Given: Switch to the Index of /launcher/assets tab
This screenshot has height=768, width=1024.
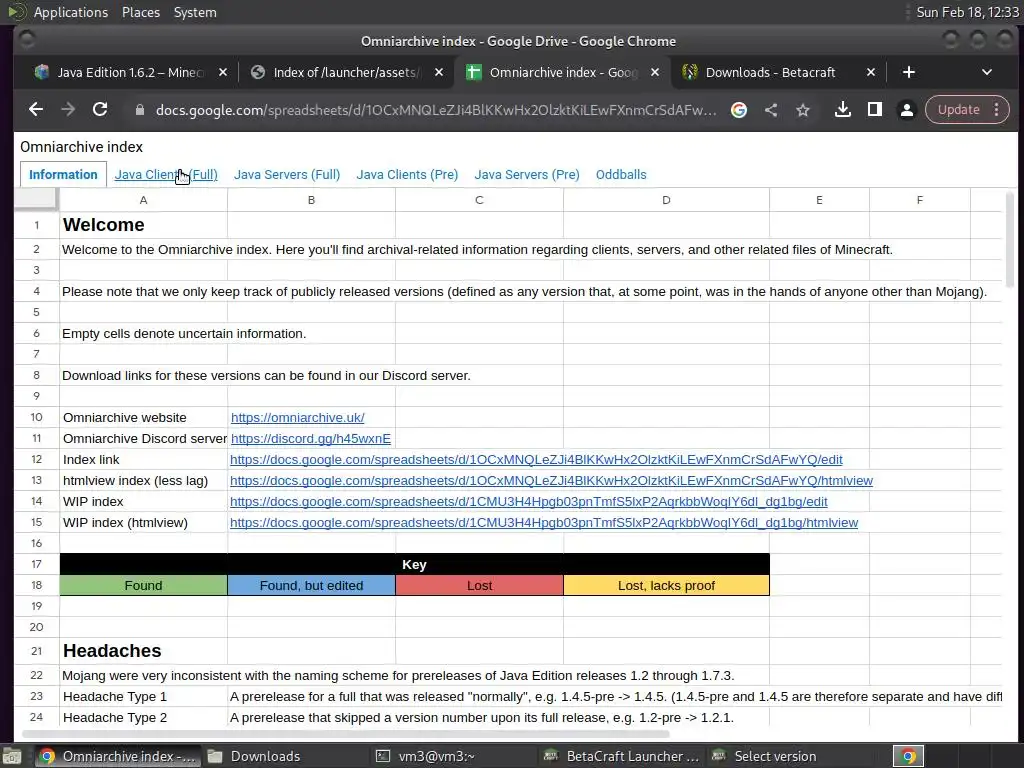Looking at the screenshot, I should 345,72.
